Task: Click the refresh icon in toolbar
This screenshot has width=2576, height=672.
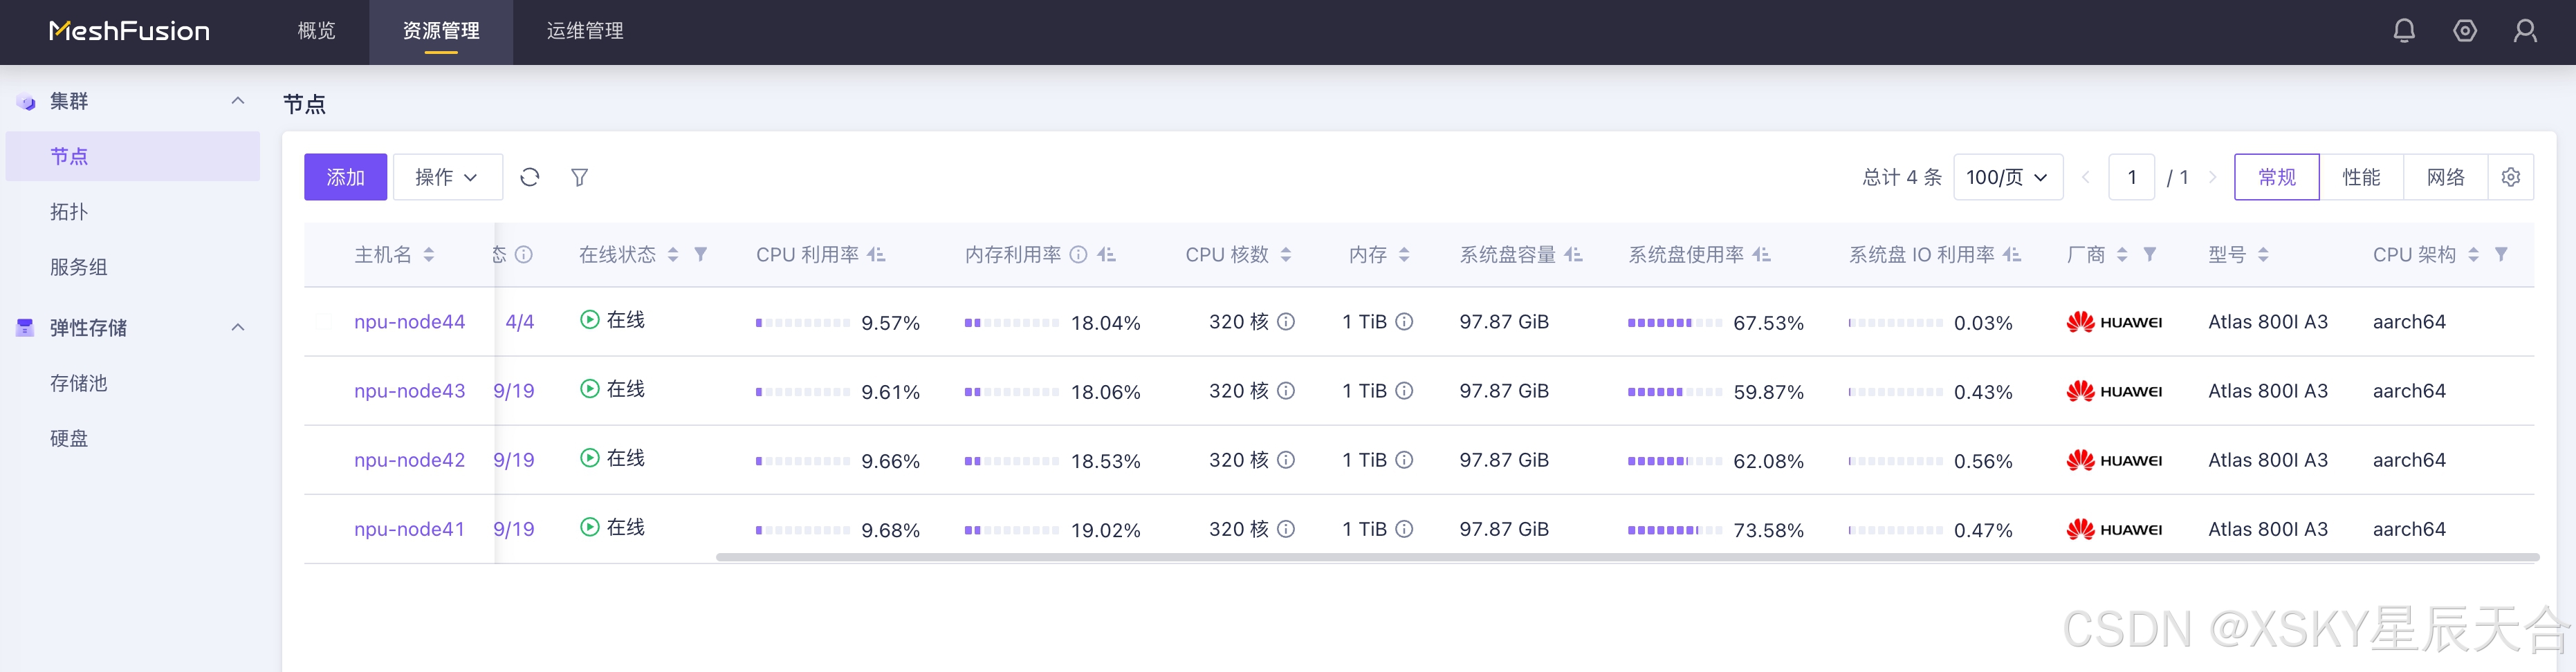Action: (x=530, y=177)
